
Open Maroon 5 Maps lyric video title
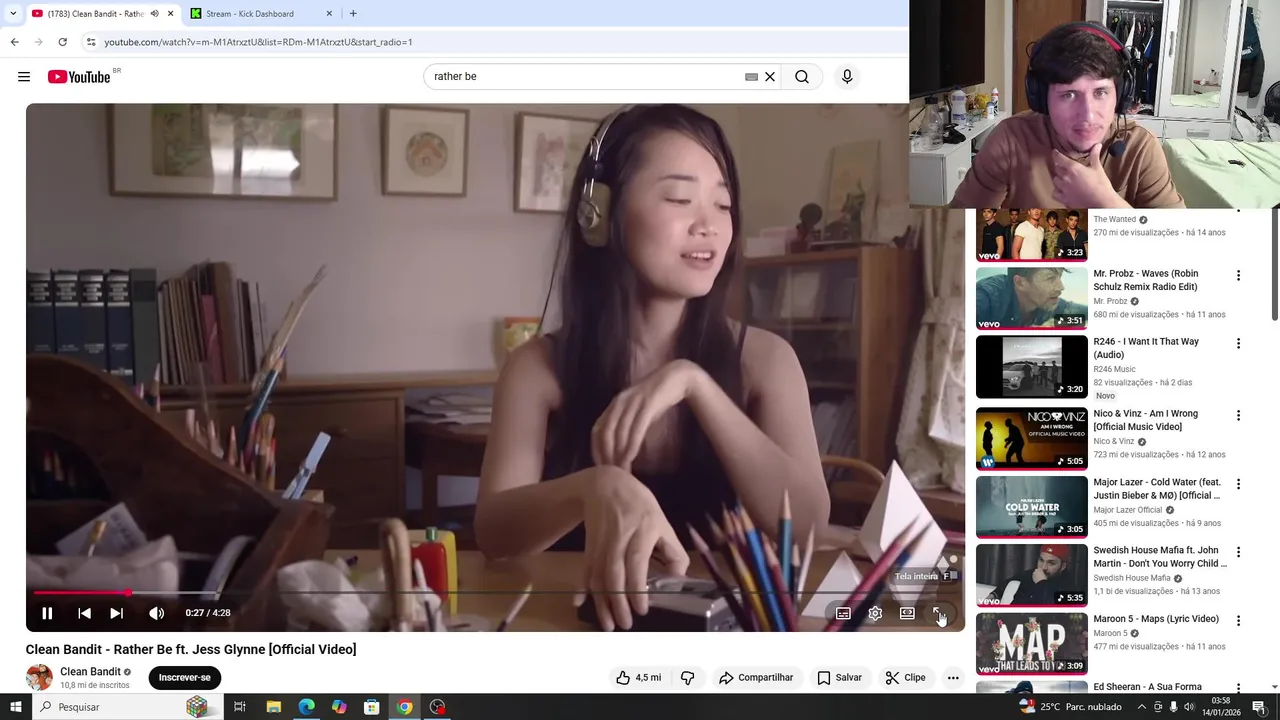(x=1156, y=619)
